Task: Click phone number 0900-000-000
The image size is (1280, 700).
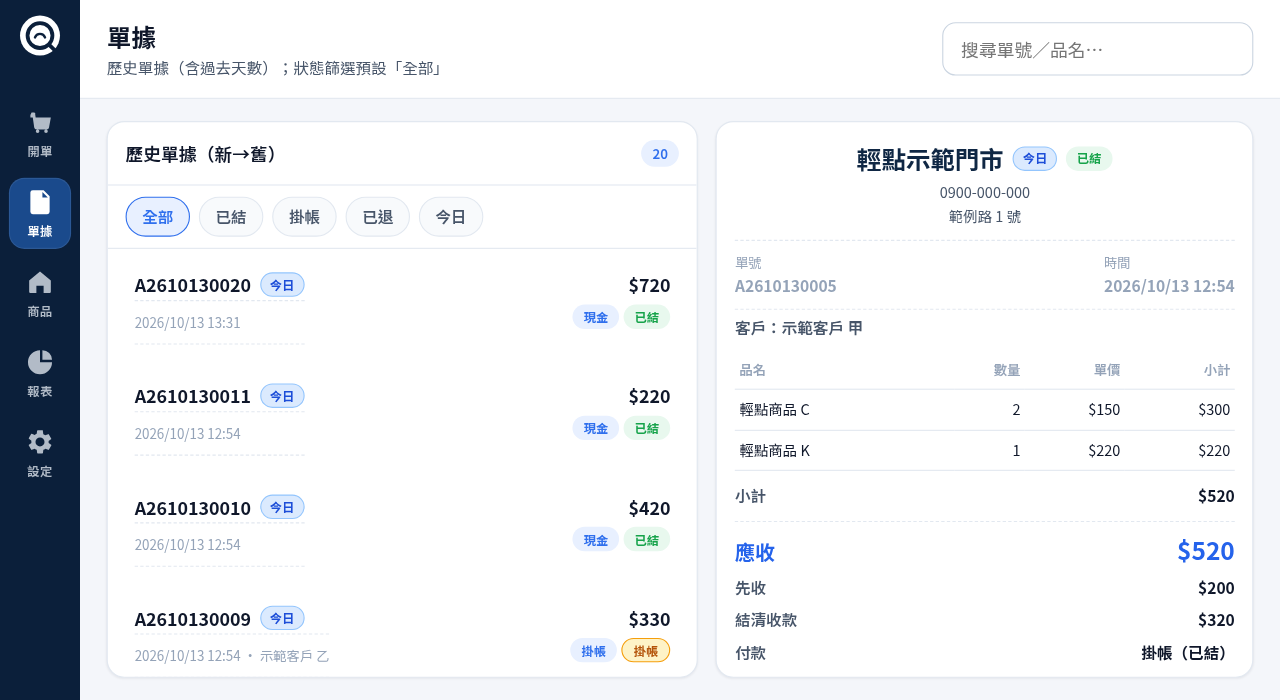Action: click(985, 192)
